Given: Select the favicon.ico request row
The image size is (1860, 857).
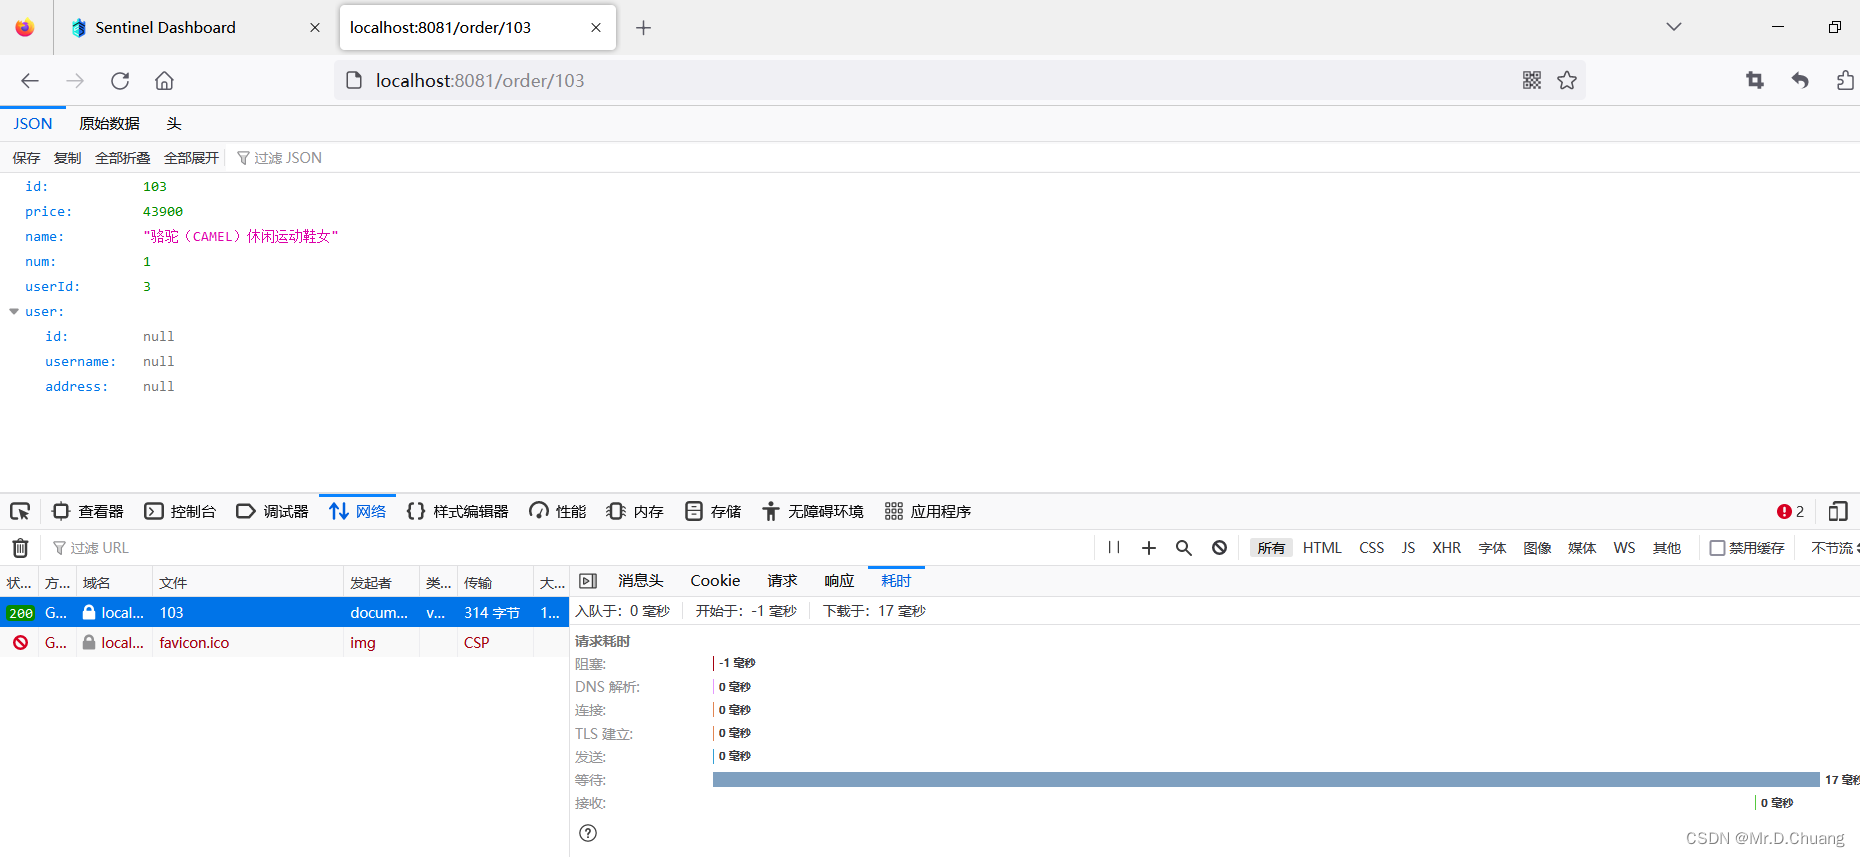Looking at the screenshot, I should 284,643.
